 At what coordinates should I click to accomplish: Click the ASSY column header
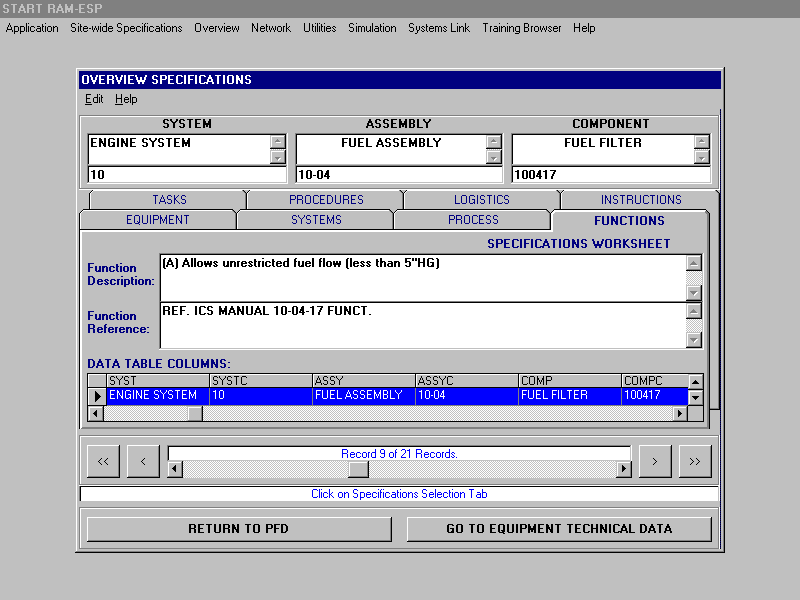click(x=364, y=381)
